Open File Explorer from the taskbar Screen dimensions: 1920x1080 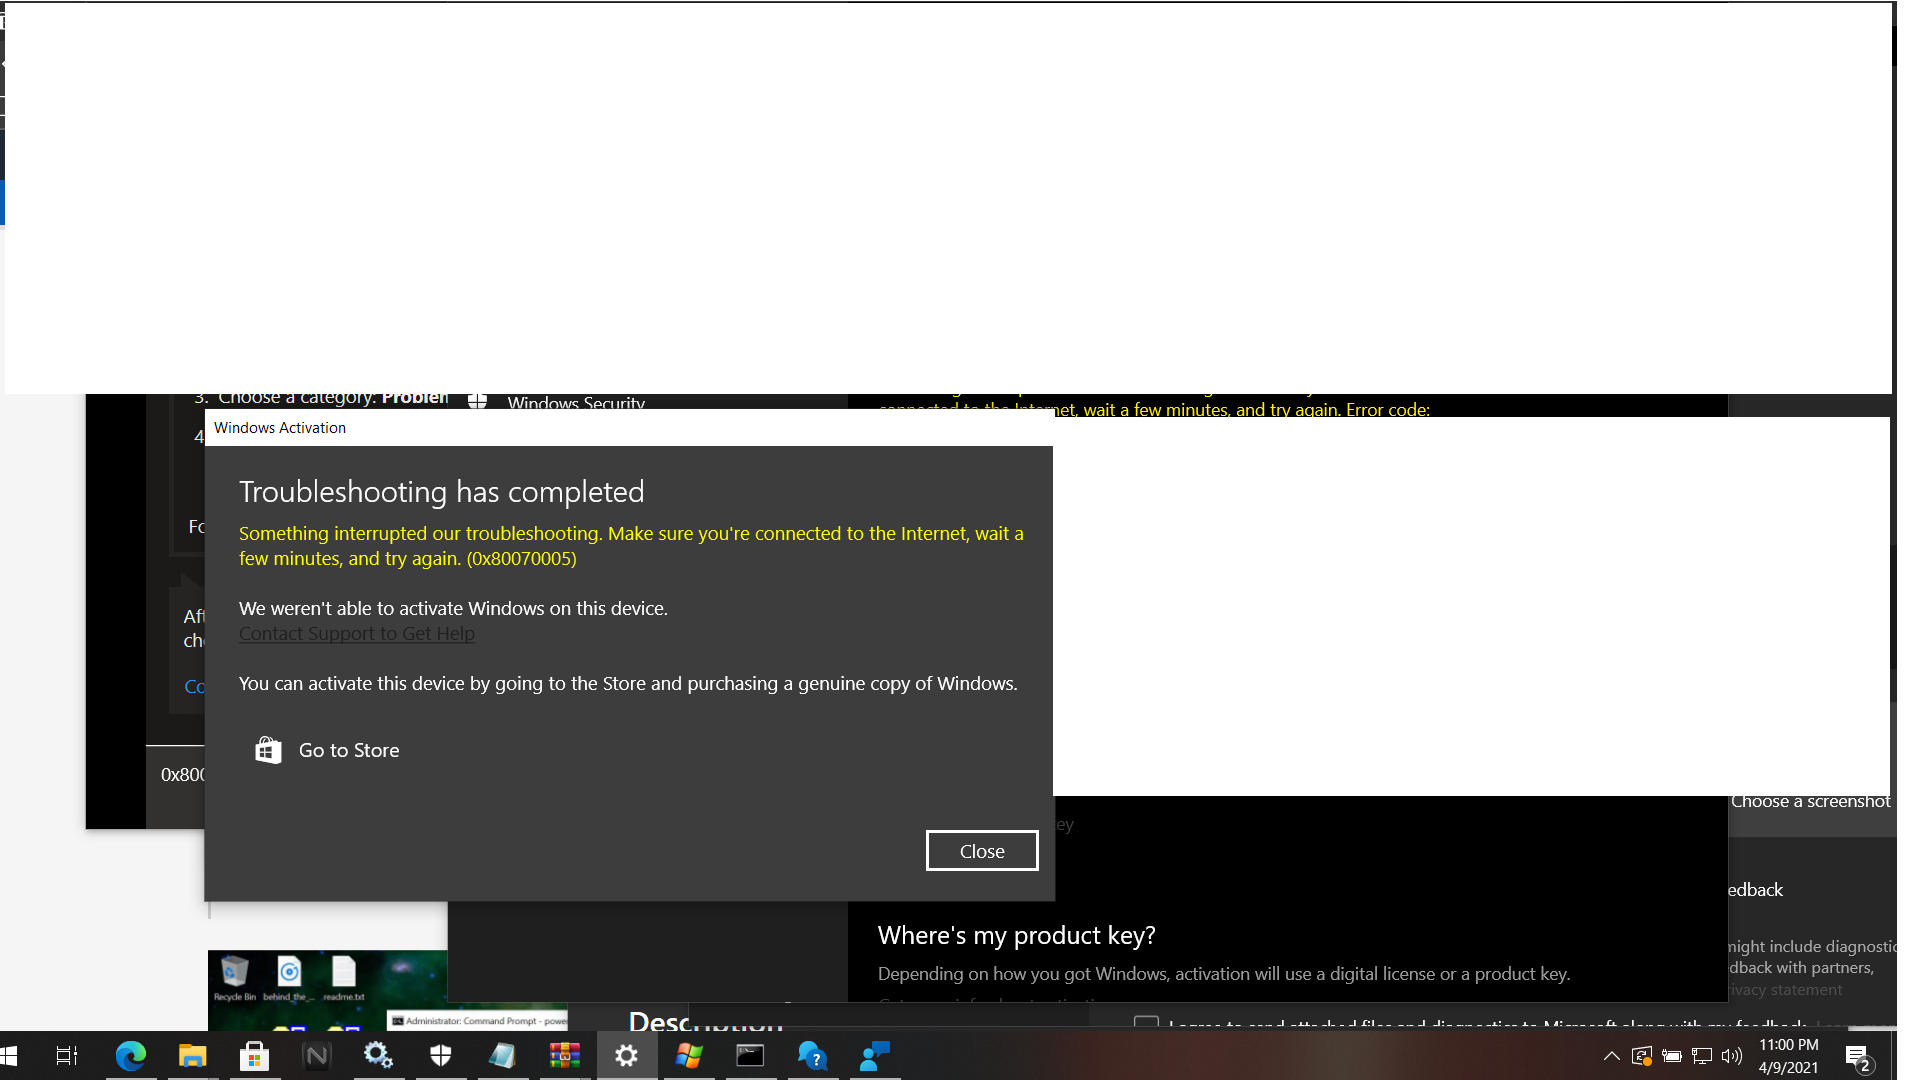[x=192, y=1055]
